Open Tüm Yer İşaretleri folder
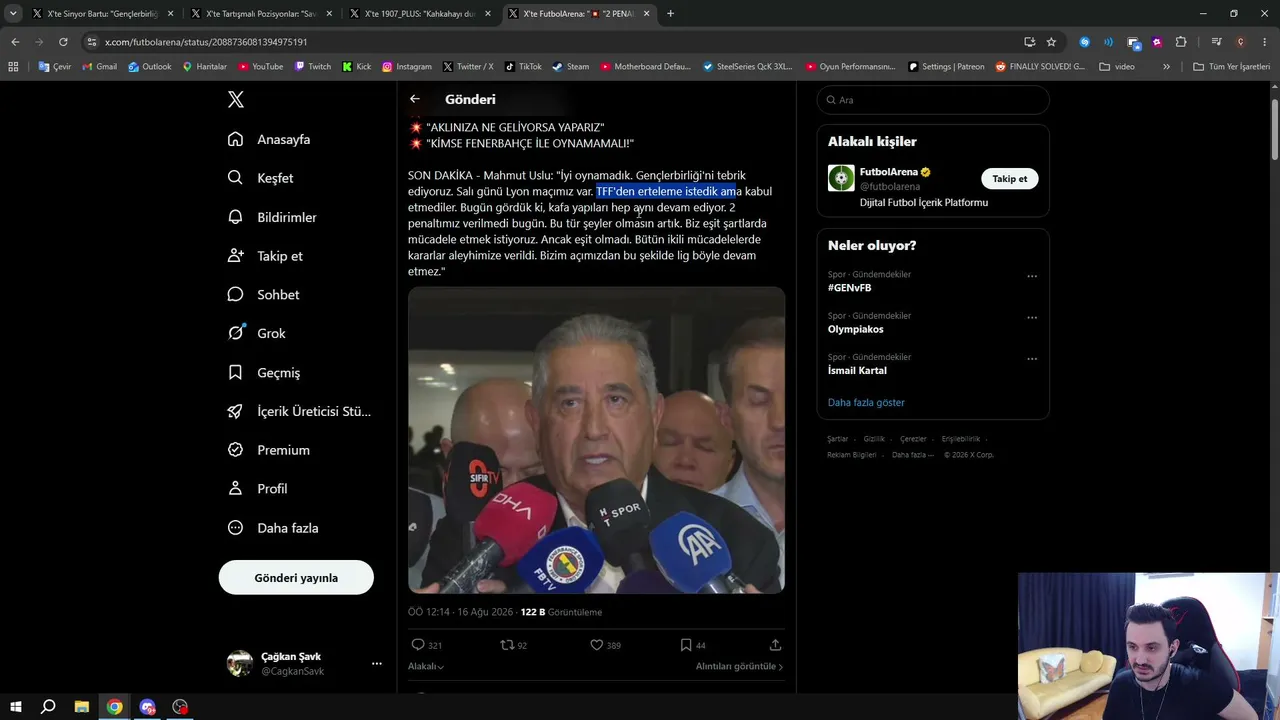Viewport: 1280px width, 720px height. tap(1231, 67)
